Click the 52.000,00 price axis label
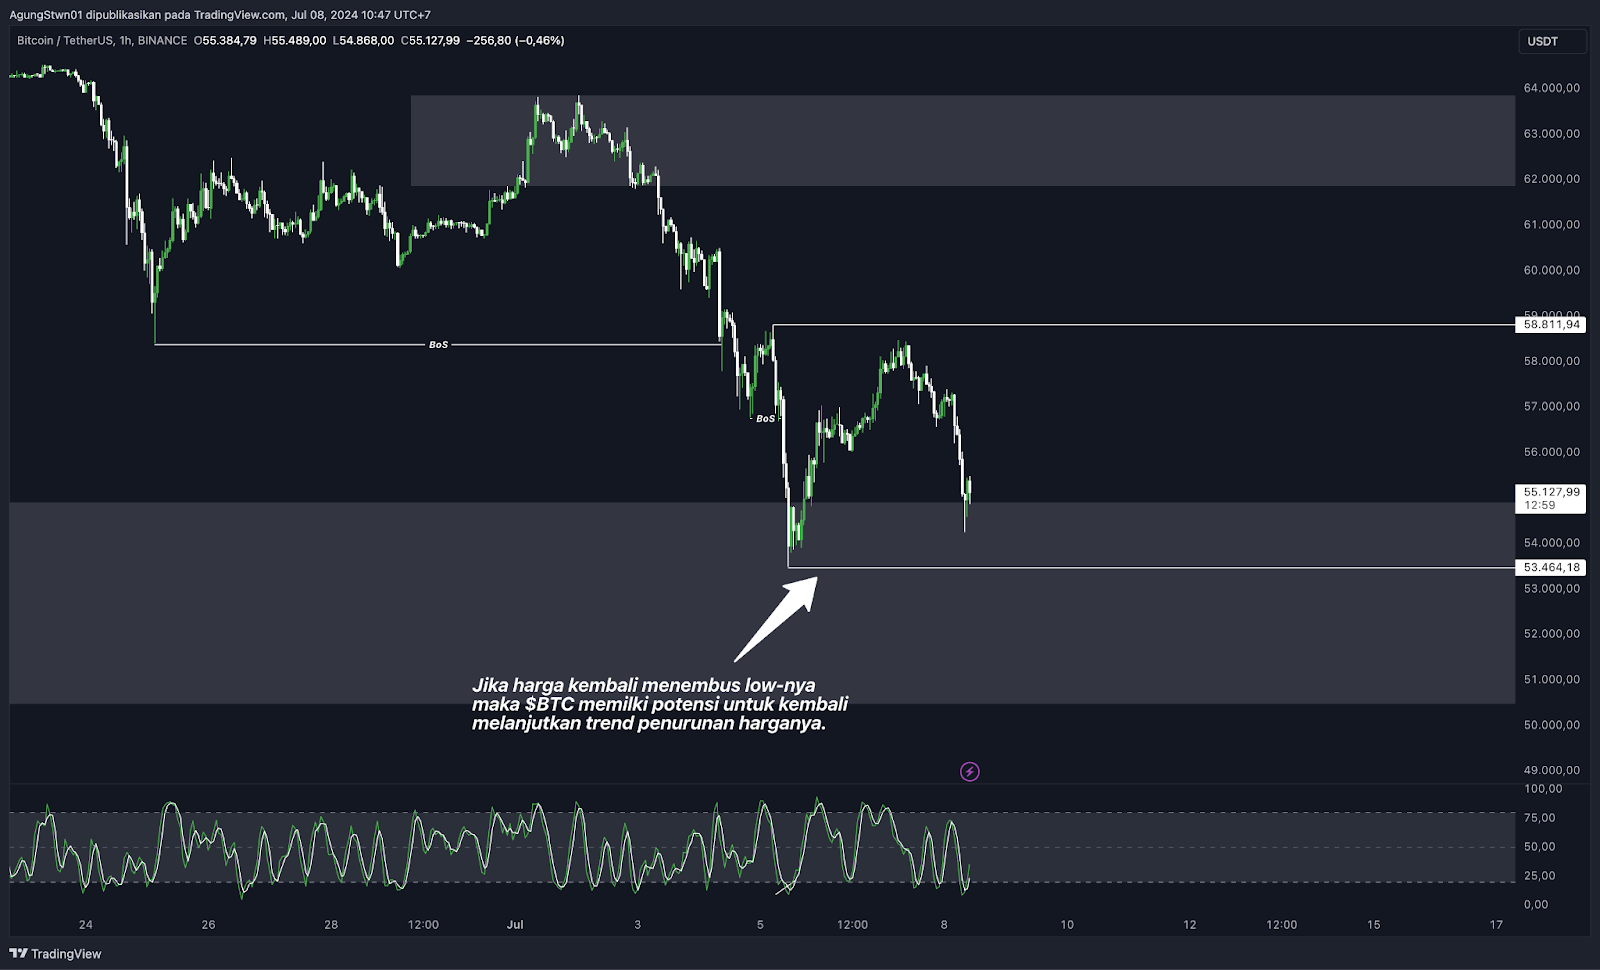The width and height of the screenshot is (1600, 970). pyautogui.click(x=1551, y=634)
